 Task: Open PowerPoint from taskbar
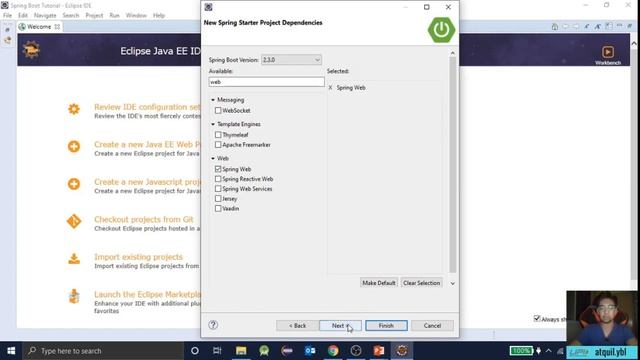(x=379, y=351)
